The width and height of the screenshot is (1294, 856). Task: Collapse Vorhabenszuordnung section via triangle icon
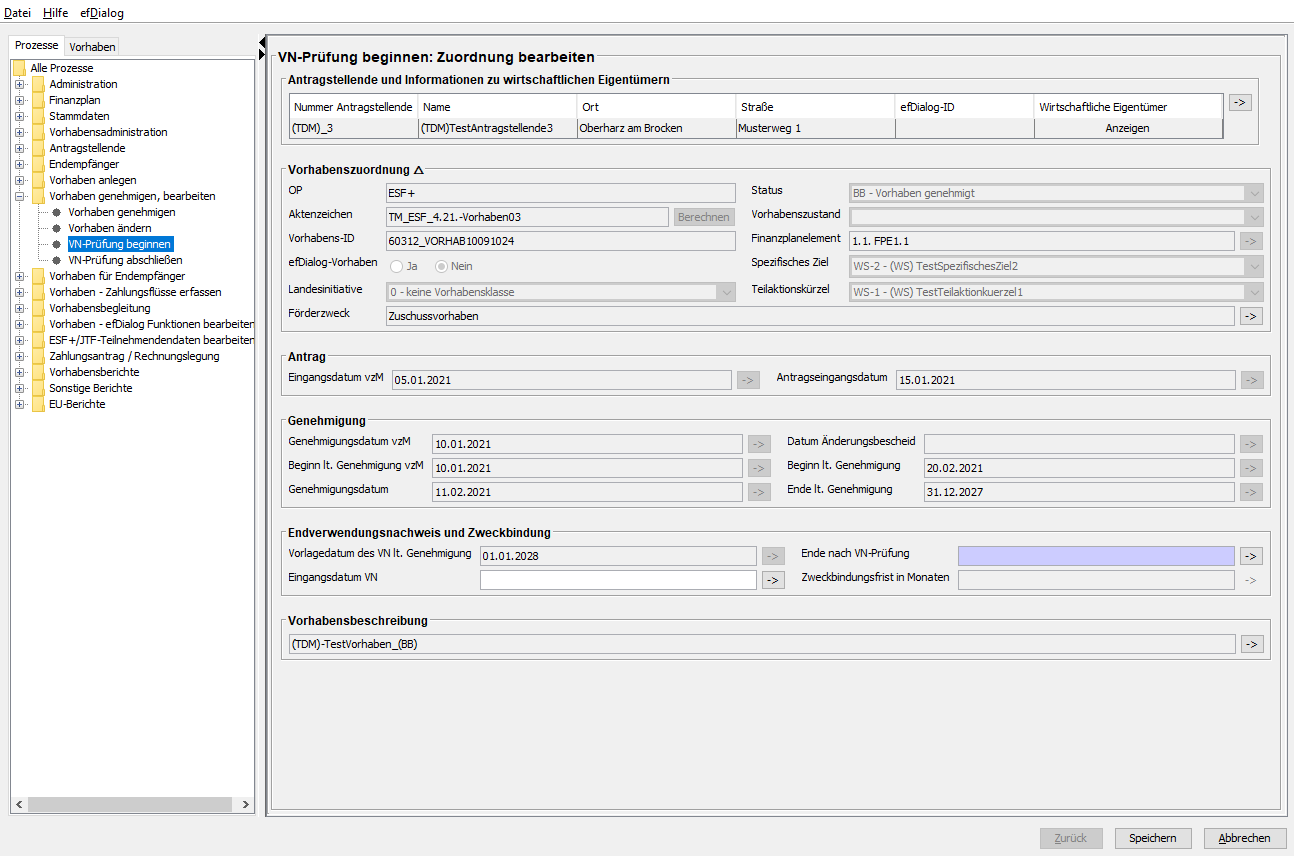click(x=419, y=171)
